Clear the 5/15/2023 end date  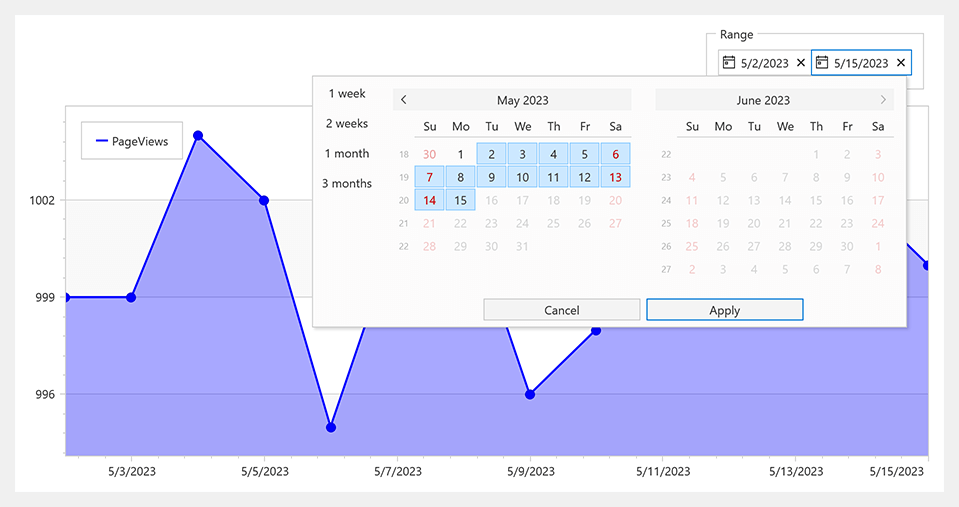[901, 63]
